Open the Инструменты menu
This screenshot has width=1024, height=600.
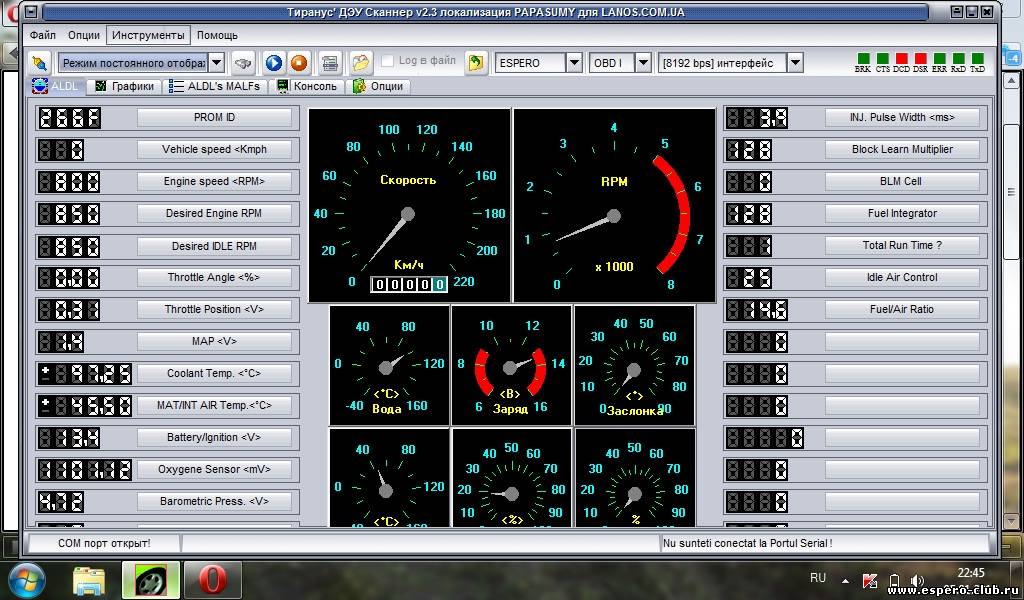(148, 35)
